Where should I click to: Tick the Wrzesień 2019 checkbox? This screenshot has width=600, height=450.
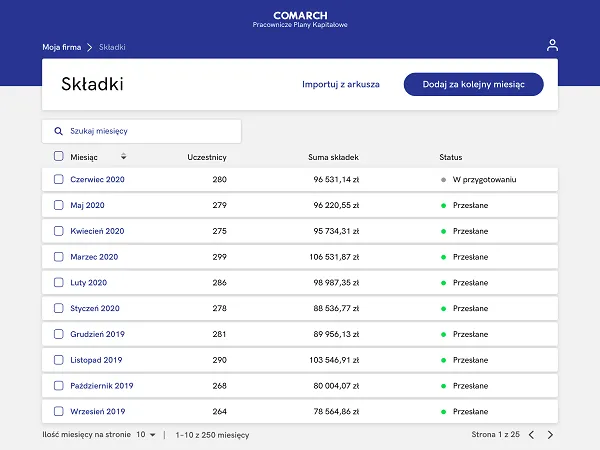tap(59, 411)
